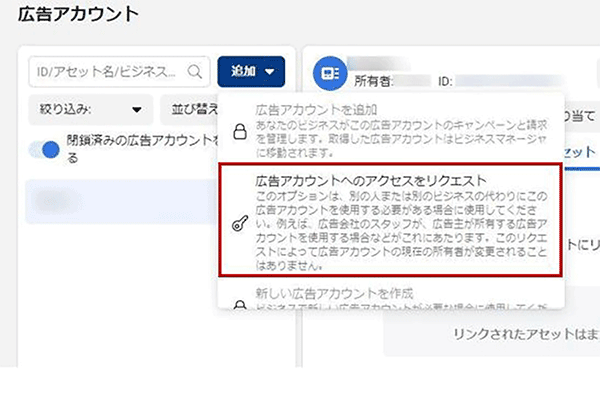This screenshot has width=600, height=399.
Task: Click the key icon for access request
Action: click(x=240, y=223)
